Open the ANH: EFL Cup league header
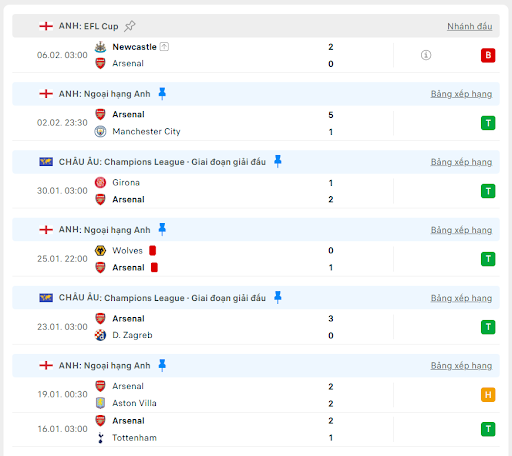Screen dimensions: 512x456 tap(88, 26)
